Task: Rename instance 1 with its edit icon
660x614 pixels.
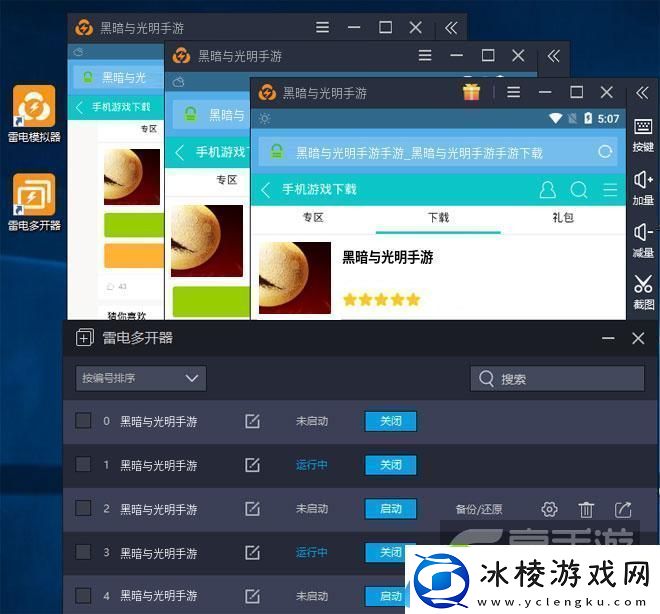Action: click(252, 465)
